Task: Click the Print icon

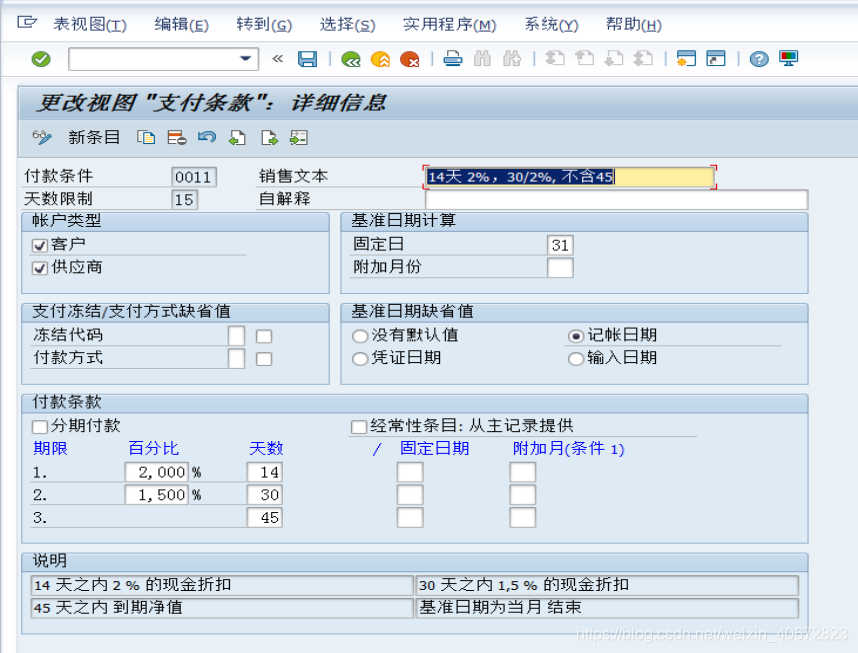Action: point(453,58)
